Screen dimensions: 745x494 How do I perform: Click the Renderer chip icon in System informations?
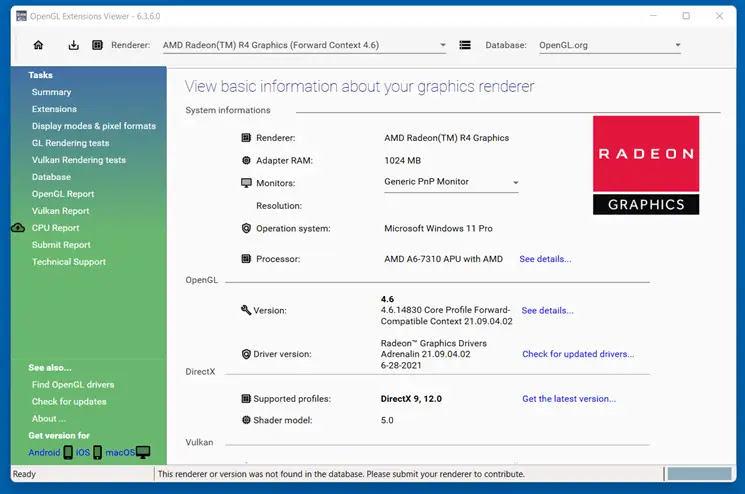[x=246, y=138]
